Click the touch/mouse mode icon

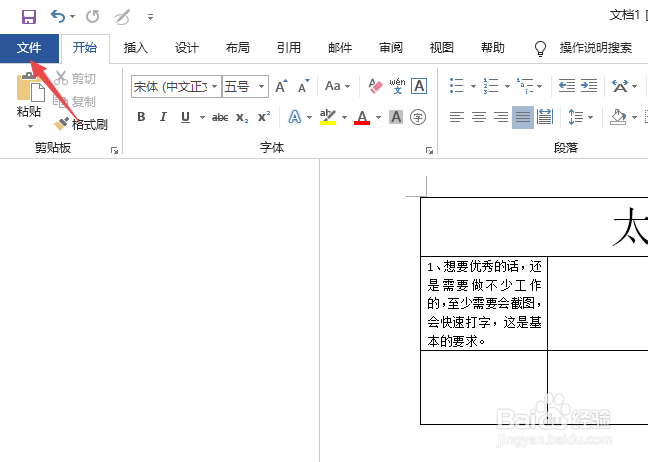point(122,17)
